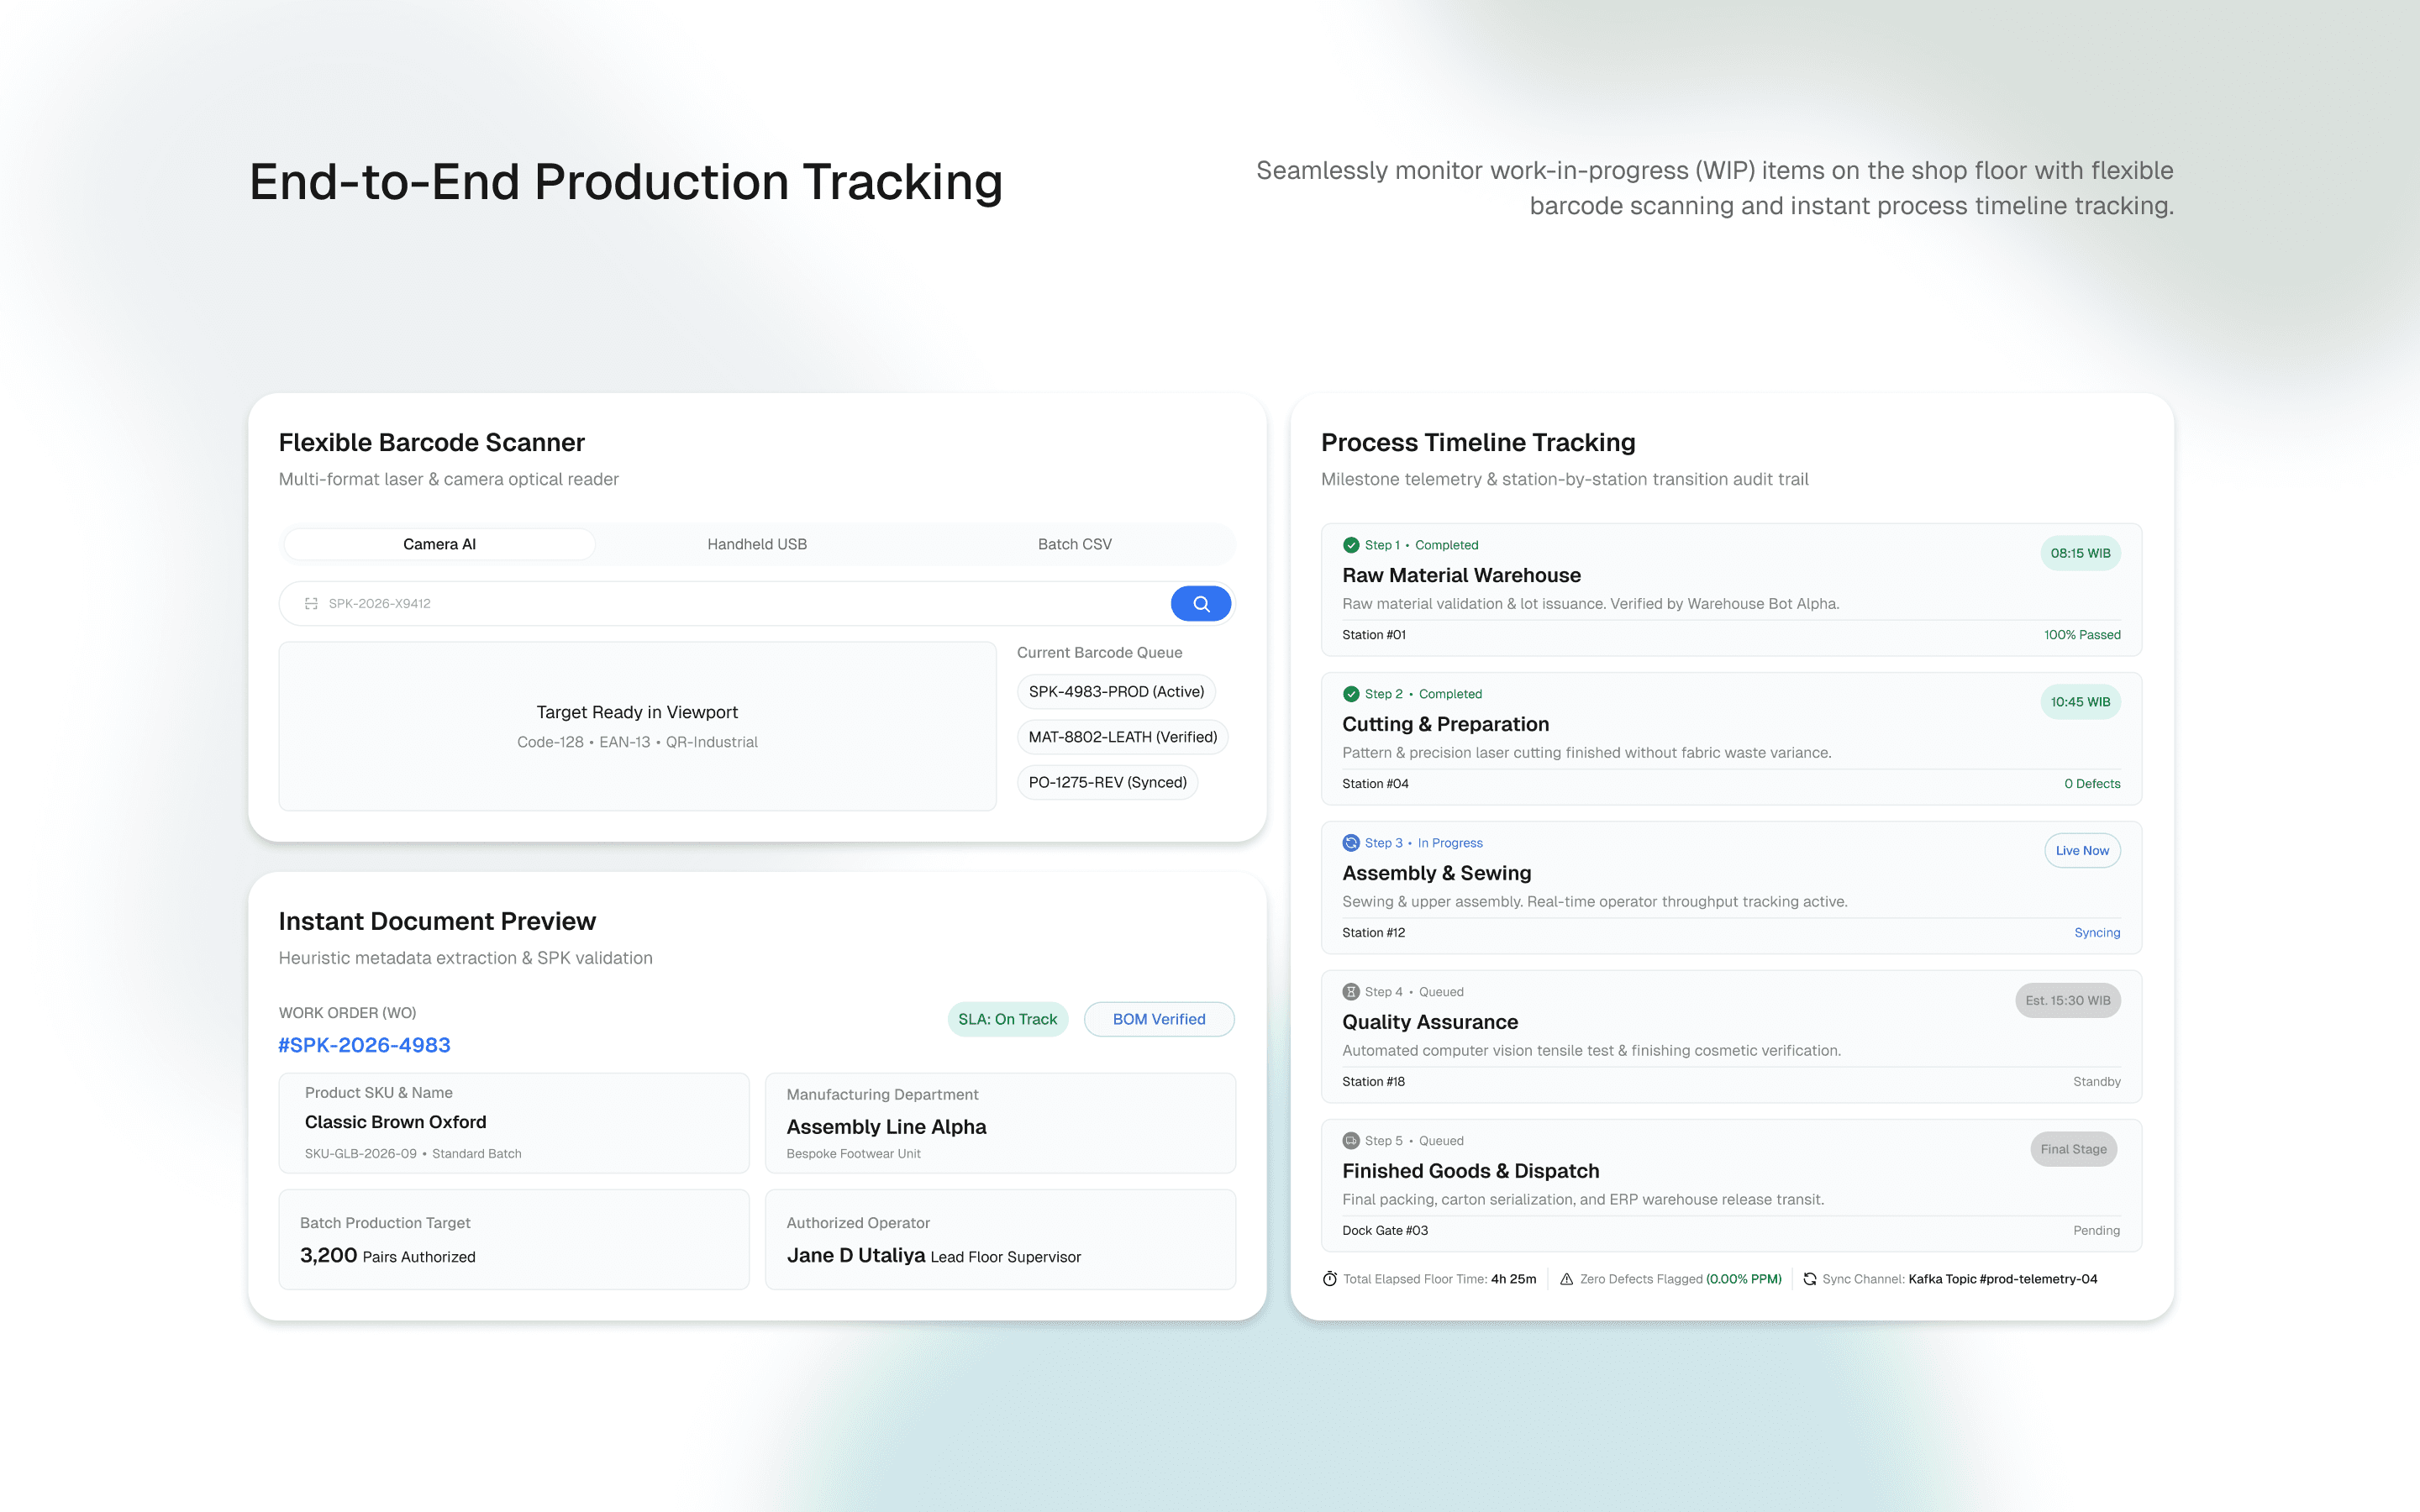Click the Target Ready in Viewport area
2420x1512 pixels.
point(637,726)
